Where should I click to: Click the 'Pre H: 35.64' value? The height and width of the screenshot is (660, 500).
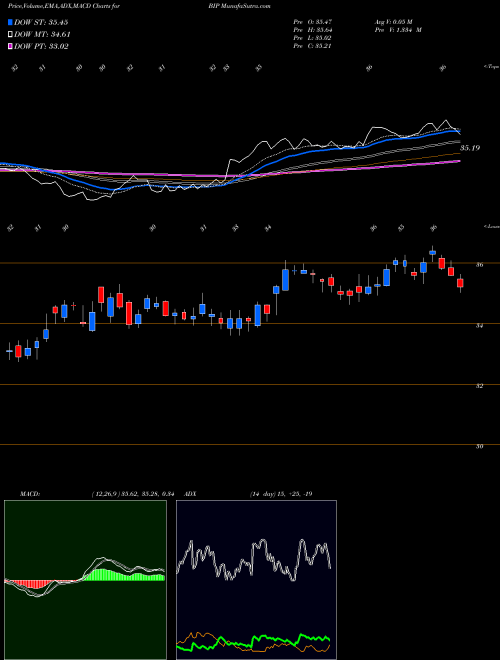pyautogui.click(x=313, y=29)
